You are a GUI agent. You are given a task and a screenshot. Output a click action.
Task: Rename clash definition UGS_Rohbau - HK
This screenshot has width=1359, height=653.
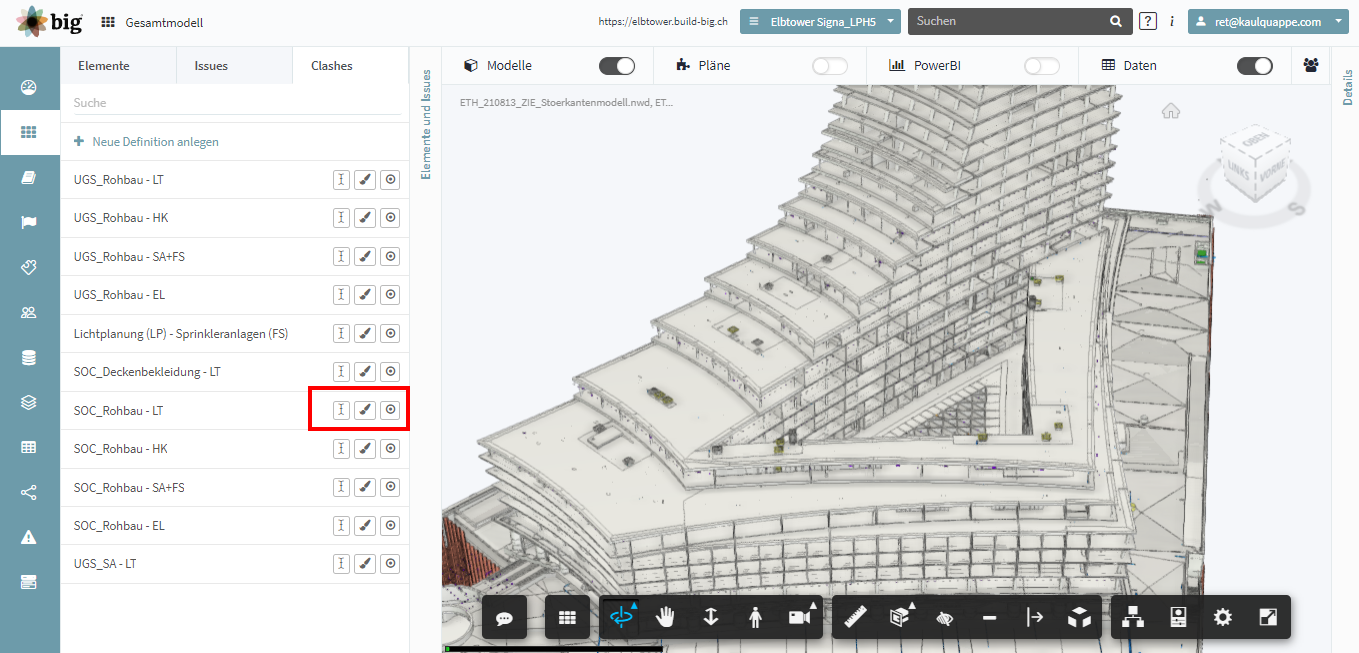(342, 218)
